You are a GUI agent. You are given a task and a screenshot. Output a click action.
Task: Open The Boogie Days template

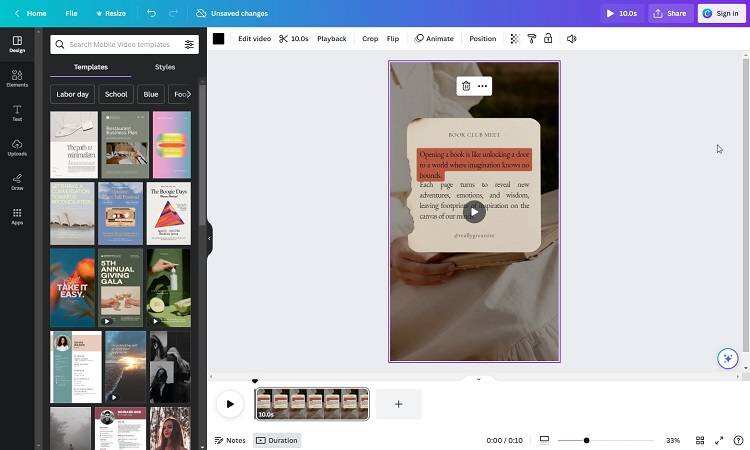coord(169,213)
